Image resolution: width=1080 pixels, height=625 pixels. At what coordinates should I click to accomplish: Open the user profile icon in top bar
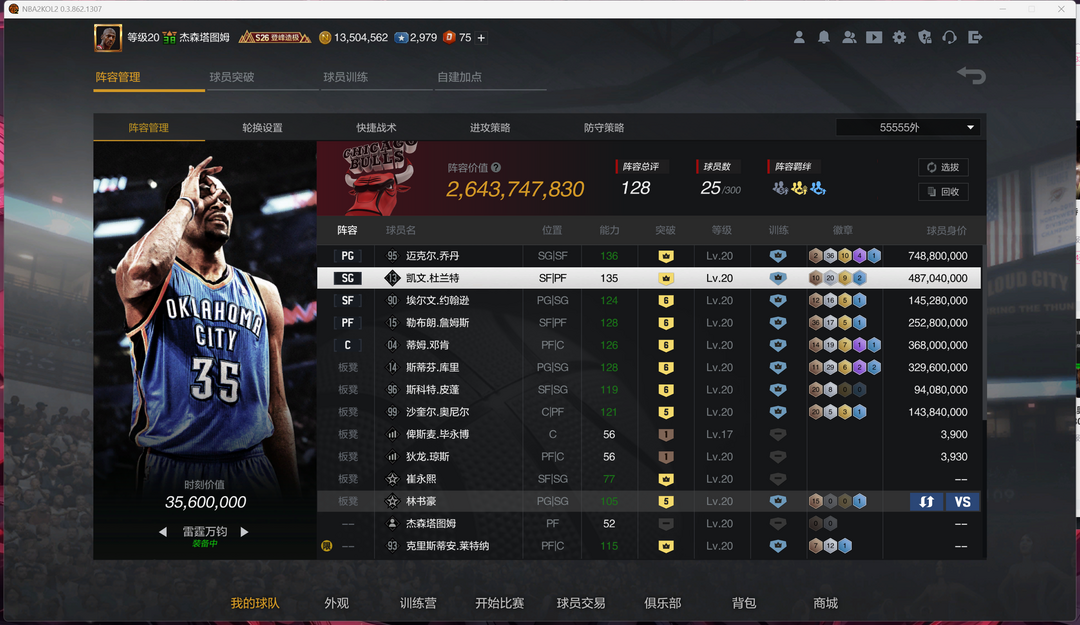click(x=799, y=37)
